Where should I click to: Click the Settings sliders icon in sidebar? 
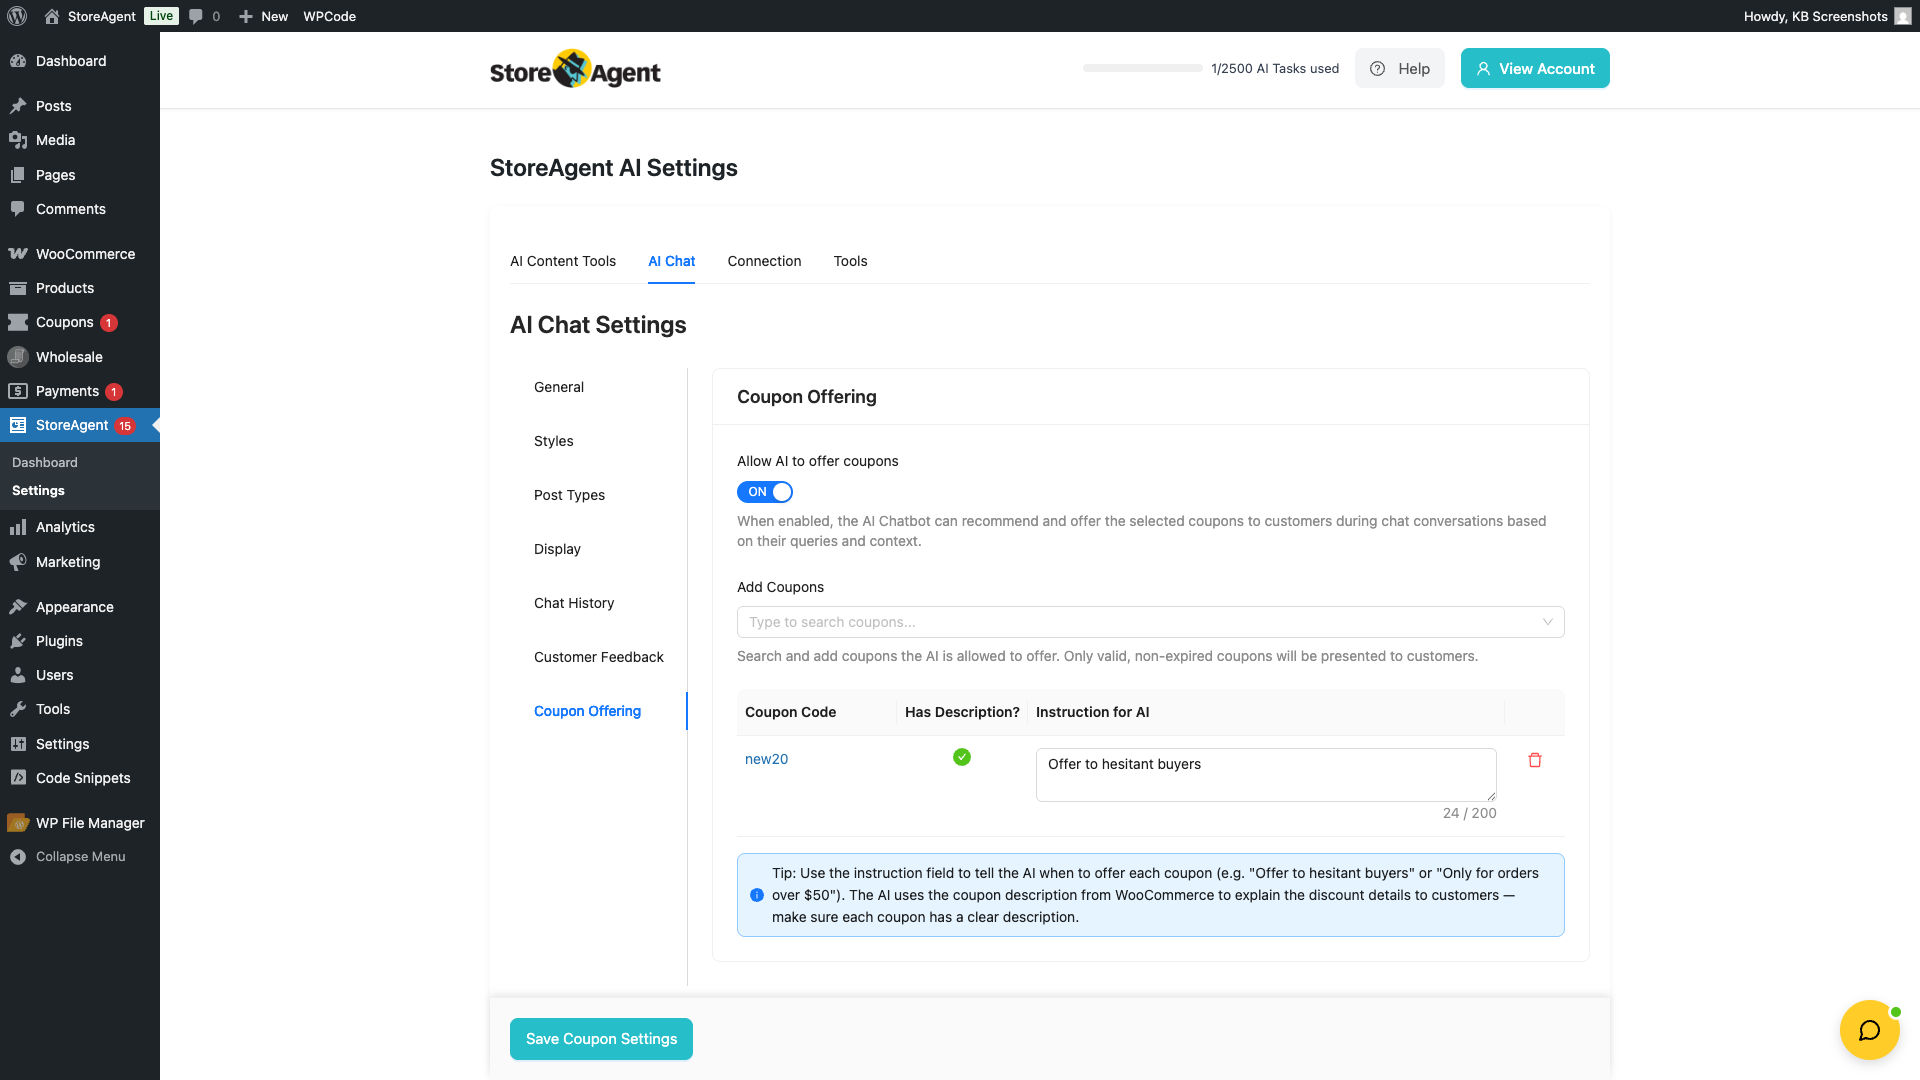[18, 744]
